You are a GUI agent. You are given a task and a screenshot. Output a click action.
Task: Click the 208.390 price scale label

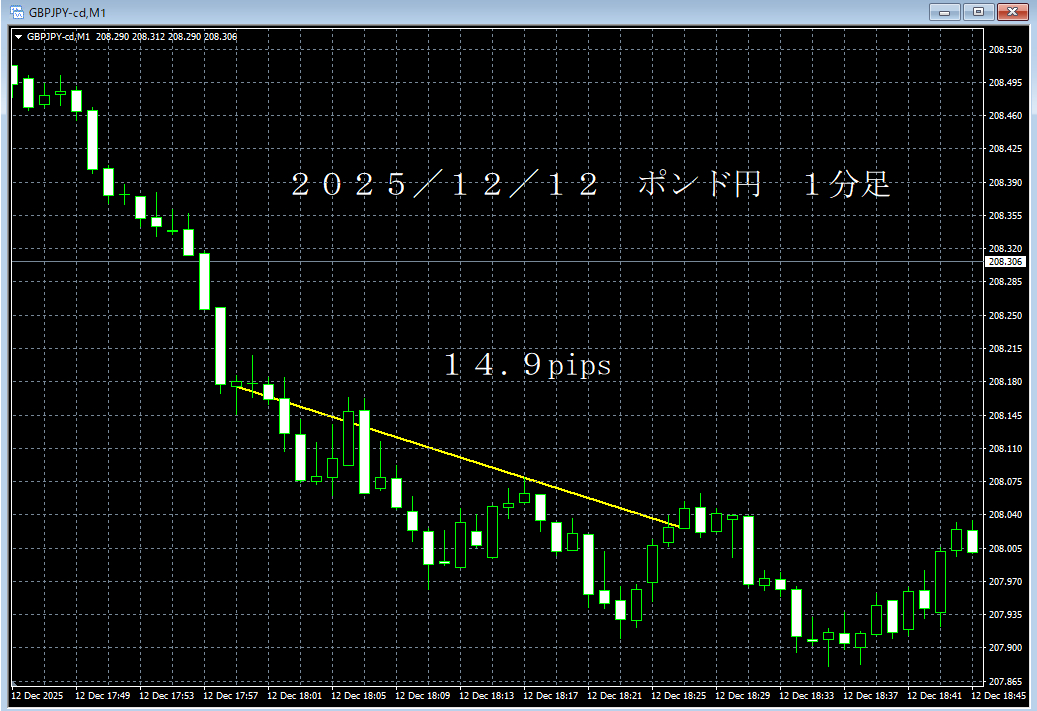point(1005,183)
